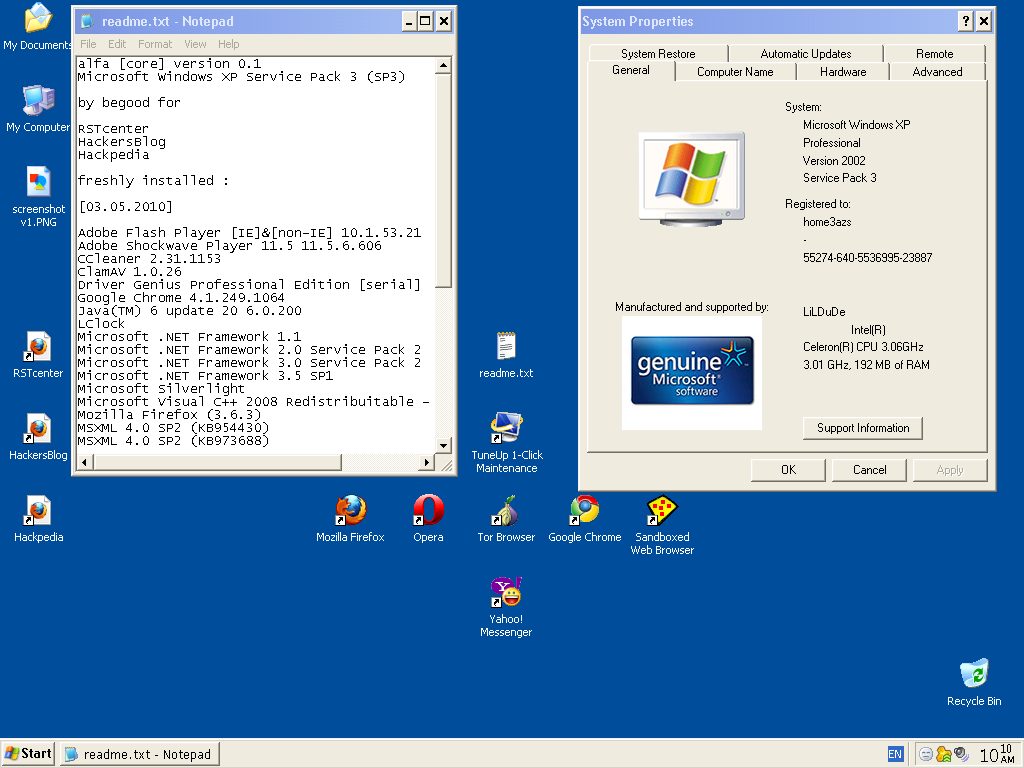Click Notepad's horizontal scroll left arrow
Viewport: 1024px width, 768px height.
(86, 462)
